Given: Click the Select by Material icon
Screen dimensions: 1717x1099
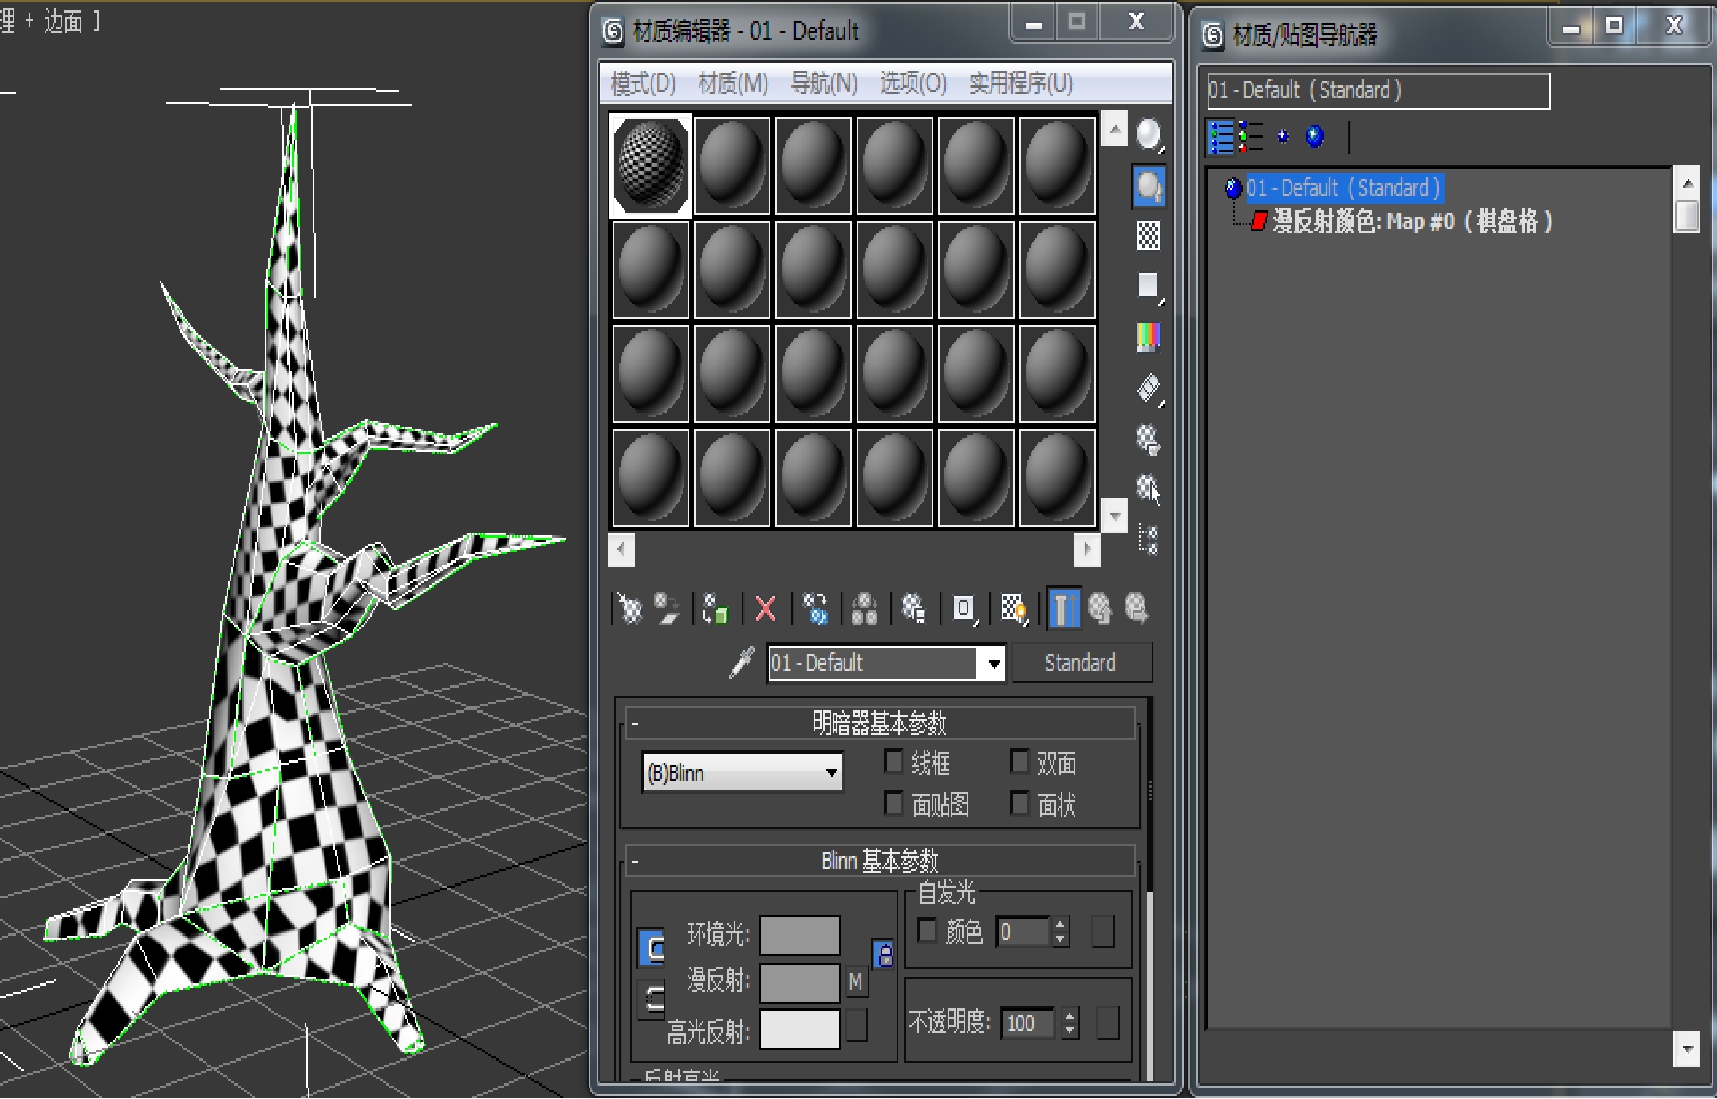Looking at the screenshot, I should (x=1149, y=489).
